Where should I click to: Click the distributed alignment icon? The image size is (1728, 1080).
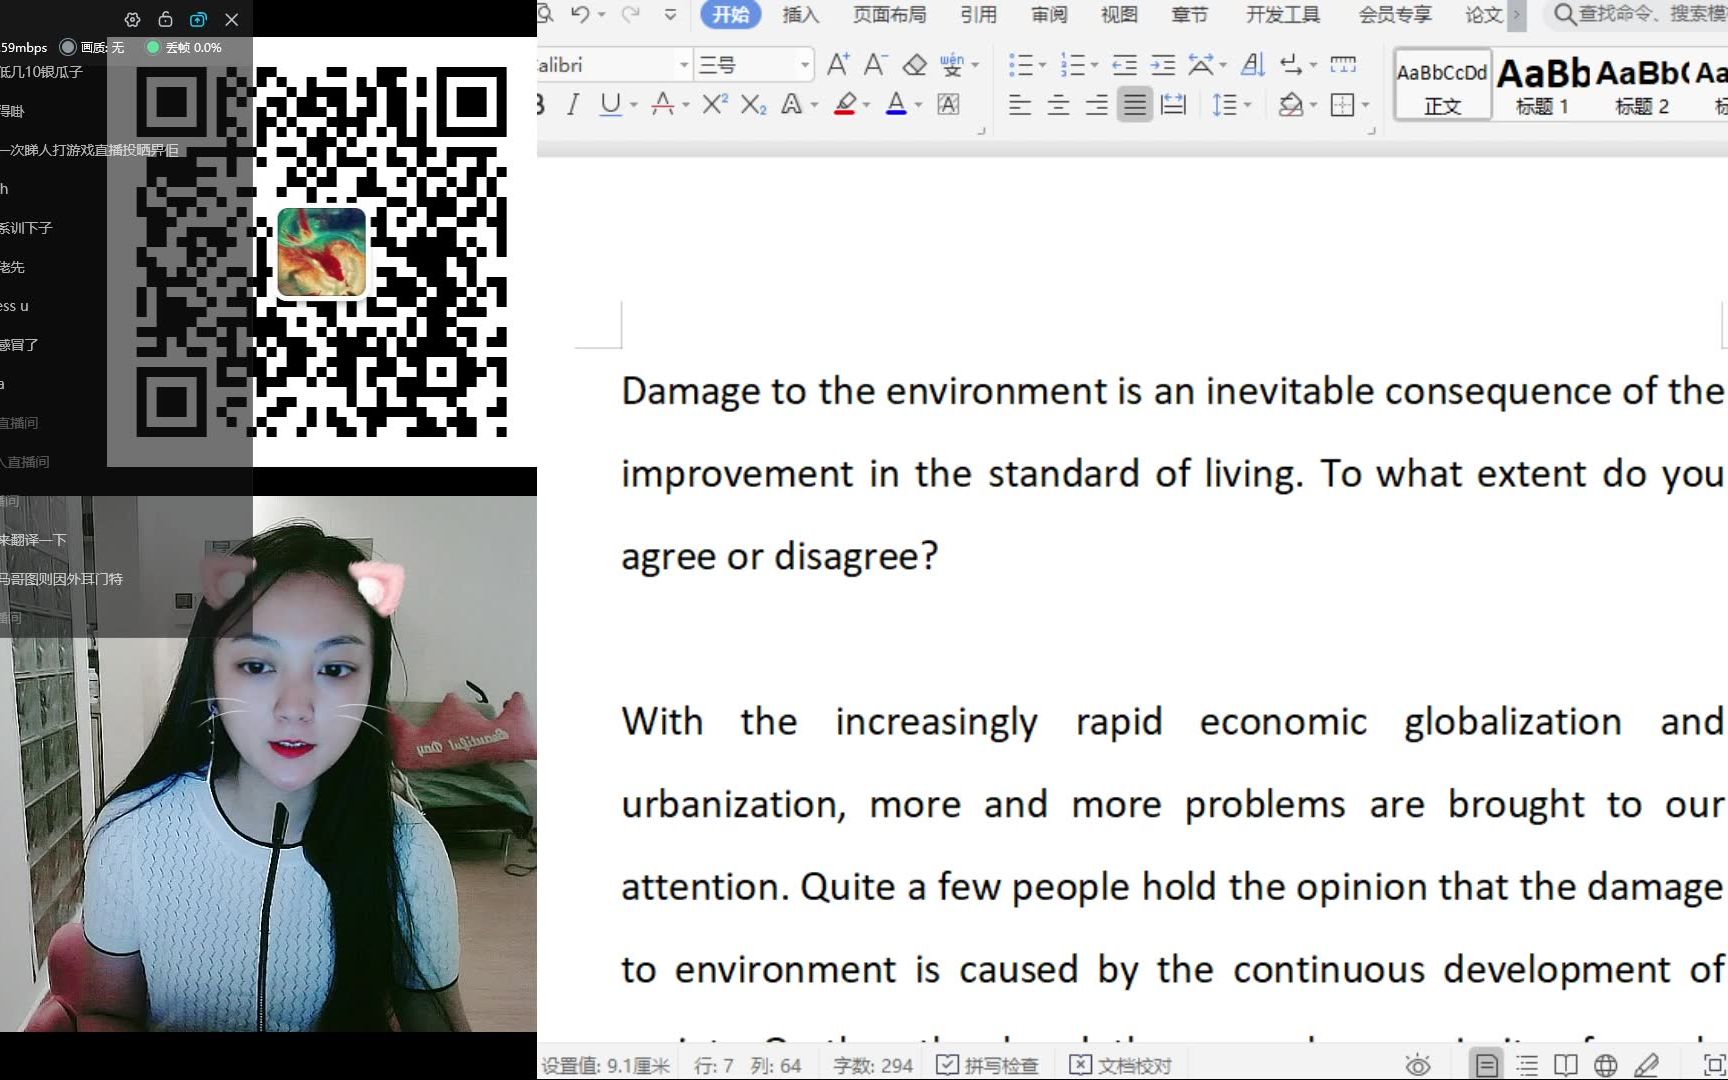click(1173, 104)
